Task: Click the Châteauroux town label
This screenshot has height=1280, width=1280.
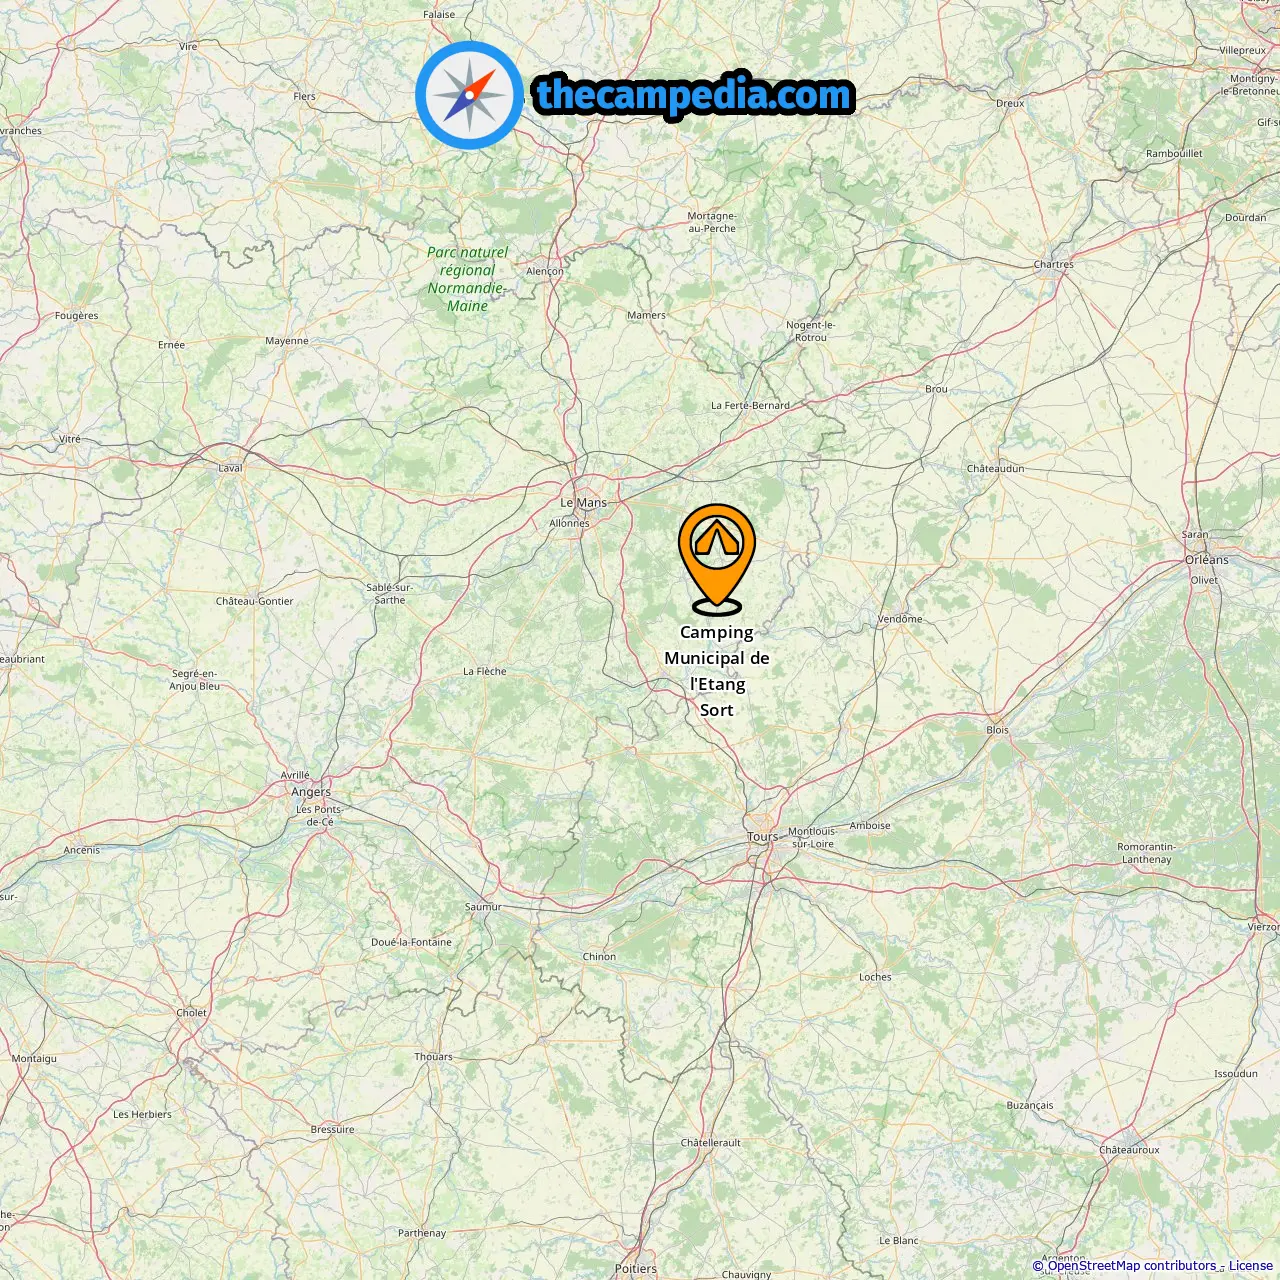Action: tap(1130, 1150)
